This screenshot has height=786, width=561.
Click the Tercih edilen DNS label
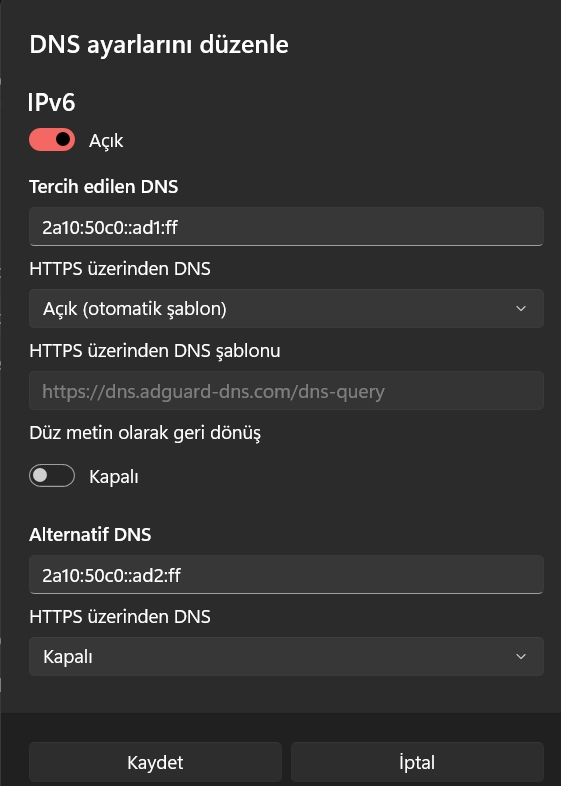pyautogui.click(x=104, y=186)
